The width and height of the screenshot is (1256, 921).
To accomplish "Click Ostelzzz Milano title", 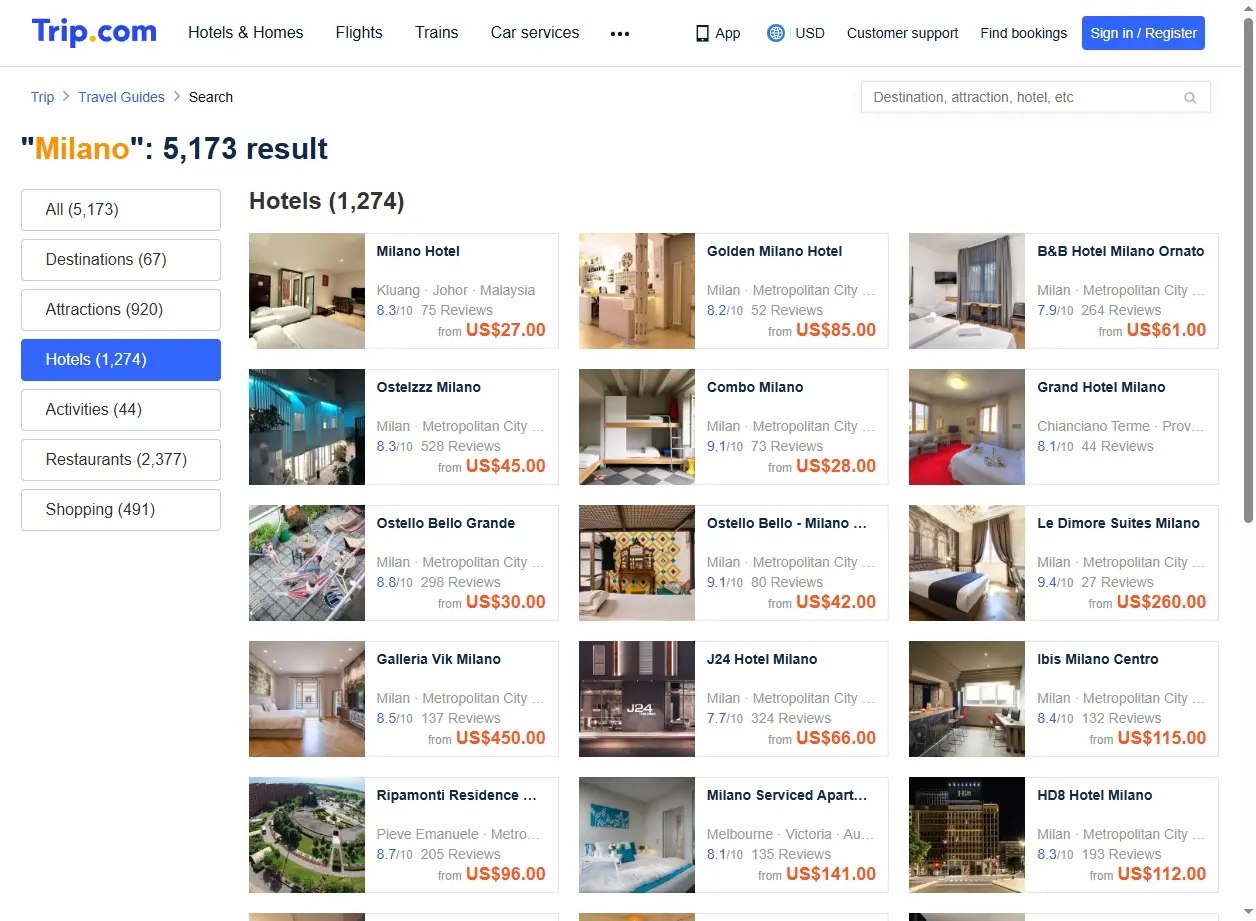I will [429, 387].
